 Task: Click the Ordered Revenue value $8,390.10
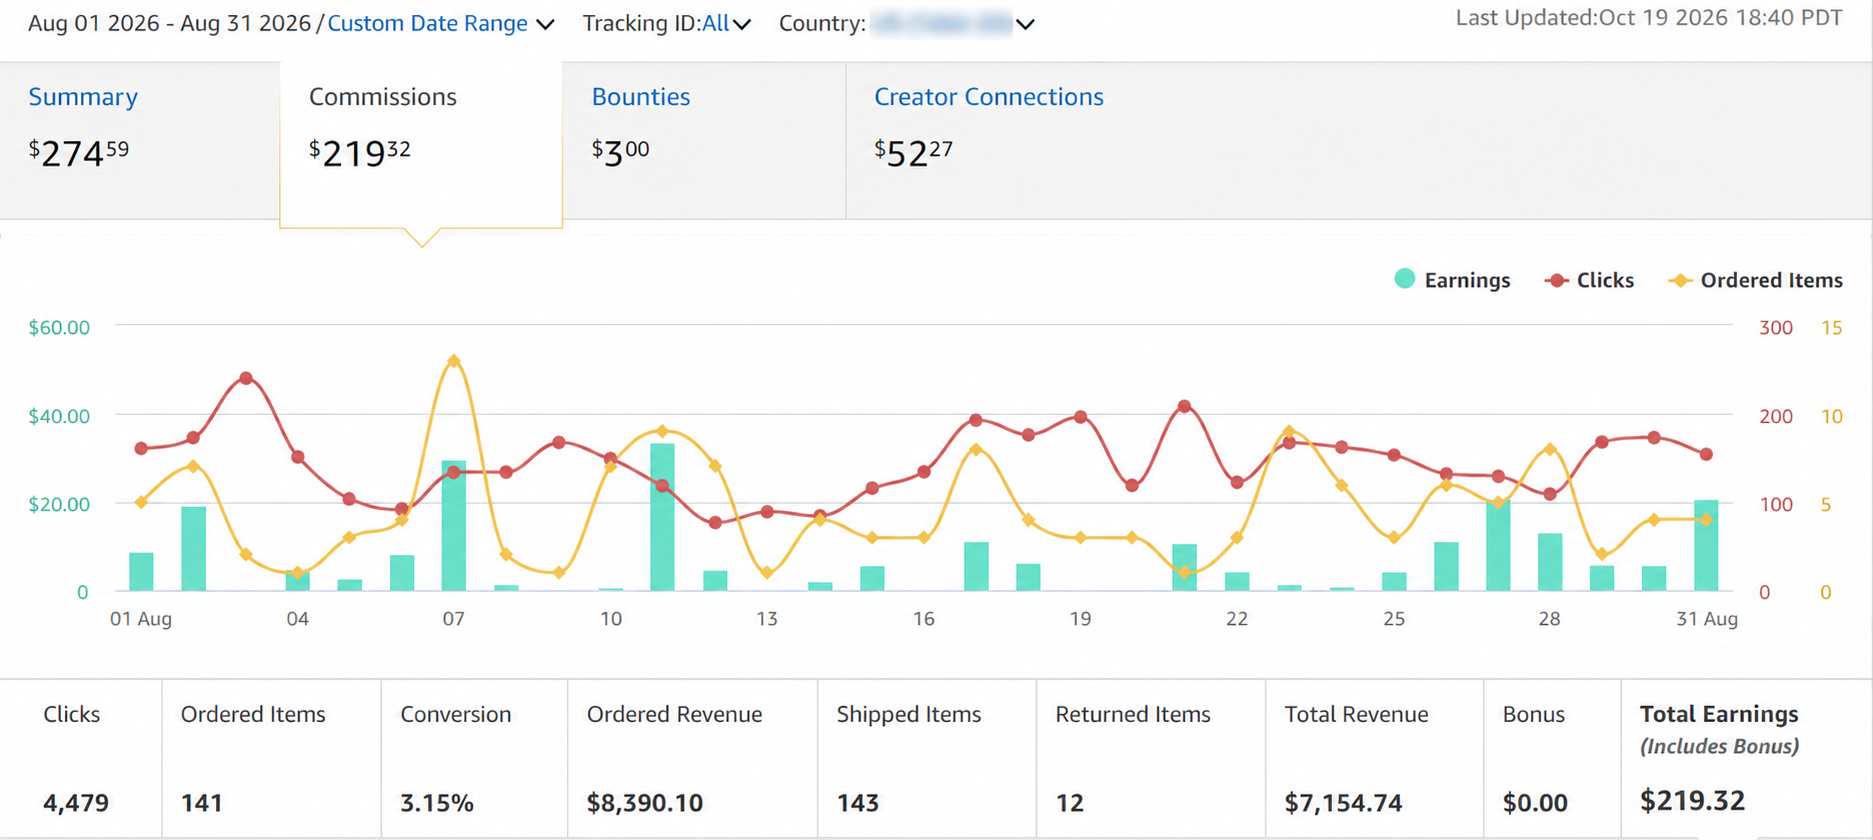pyautogui.click(x=645, y=803)
